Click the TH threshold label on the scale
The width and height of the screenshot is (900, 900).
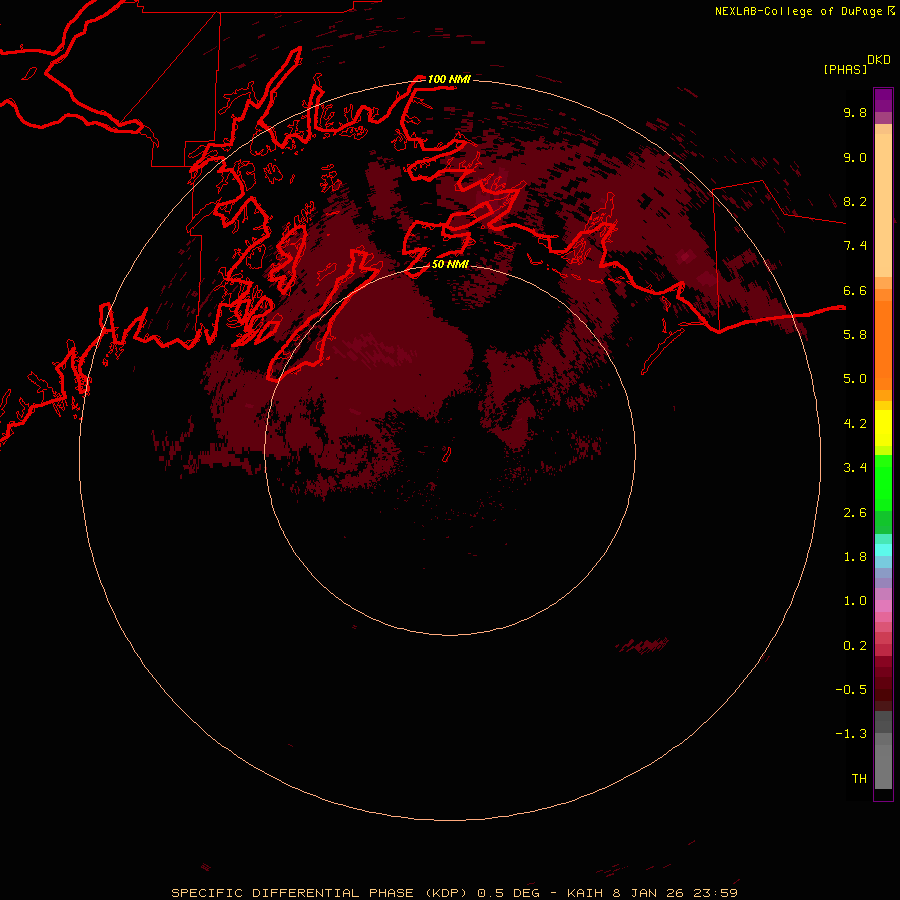click(859, 778)
